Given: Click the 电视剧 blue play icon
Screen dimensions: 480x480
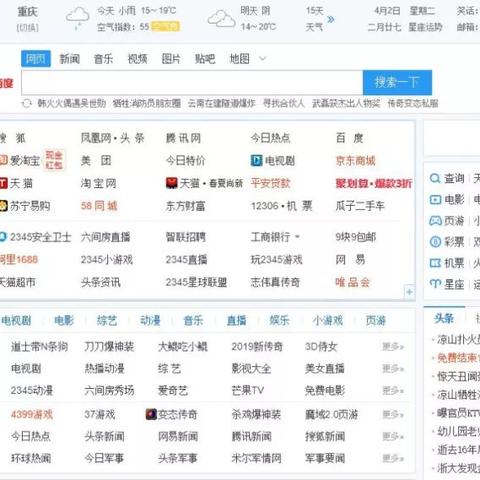Looking at the screenshot, I should click(256, 161).
